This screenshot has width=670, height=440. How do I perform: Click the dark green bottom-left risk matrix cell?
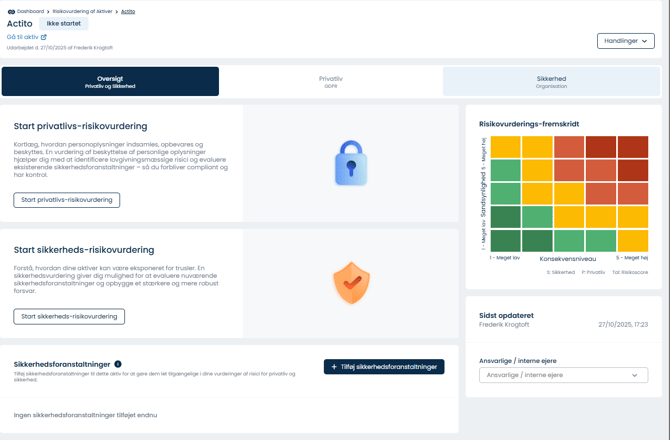(x=505, y=241)
